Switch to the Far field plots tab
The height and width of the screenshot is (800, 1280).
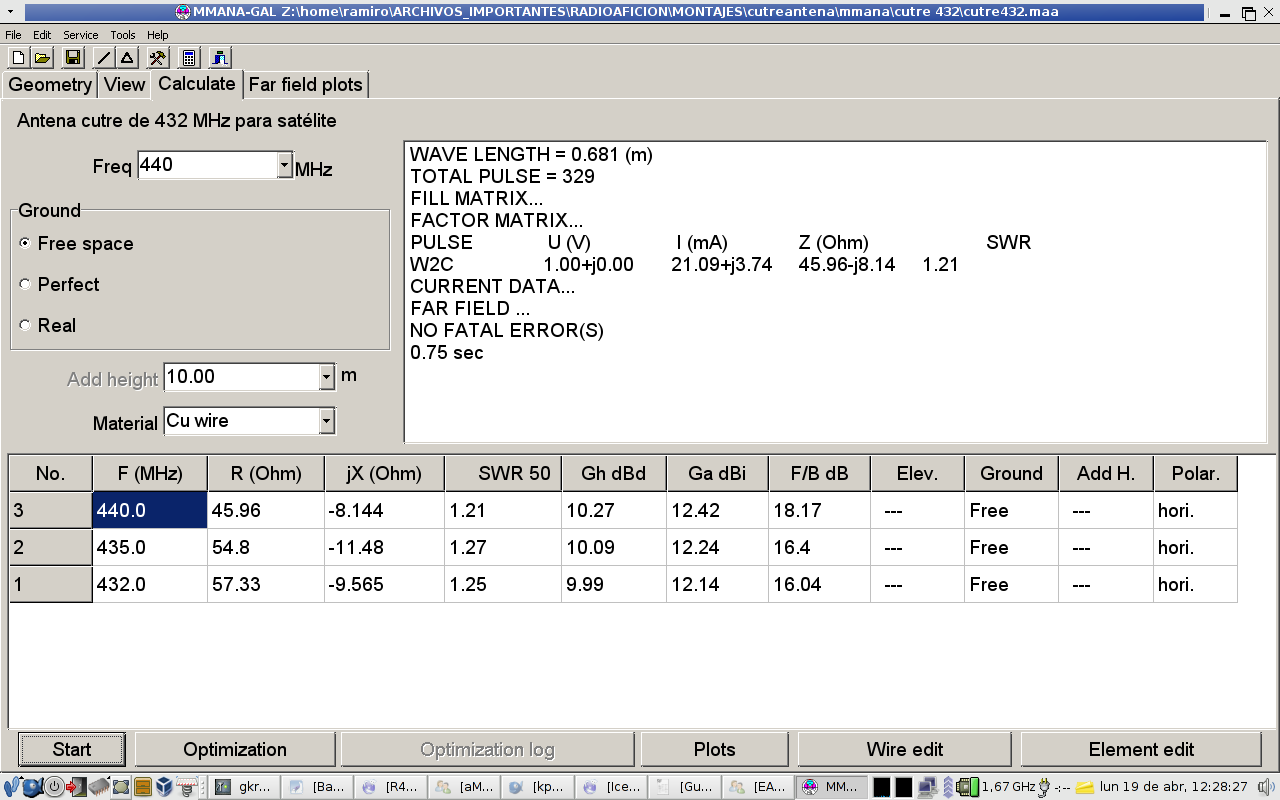tap(305, 85)
